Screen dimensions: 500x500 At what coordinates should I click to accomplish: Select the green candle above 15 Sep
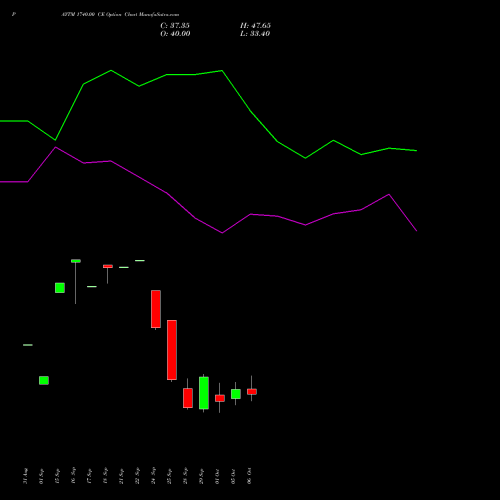pyautogui.click(x=60, y=288)
